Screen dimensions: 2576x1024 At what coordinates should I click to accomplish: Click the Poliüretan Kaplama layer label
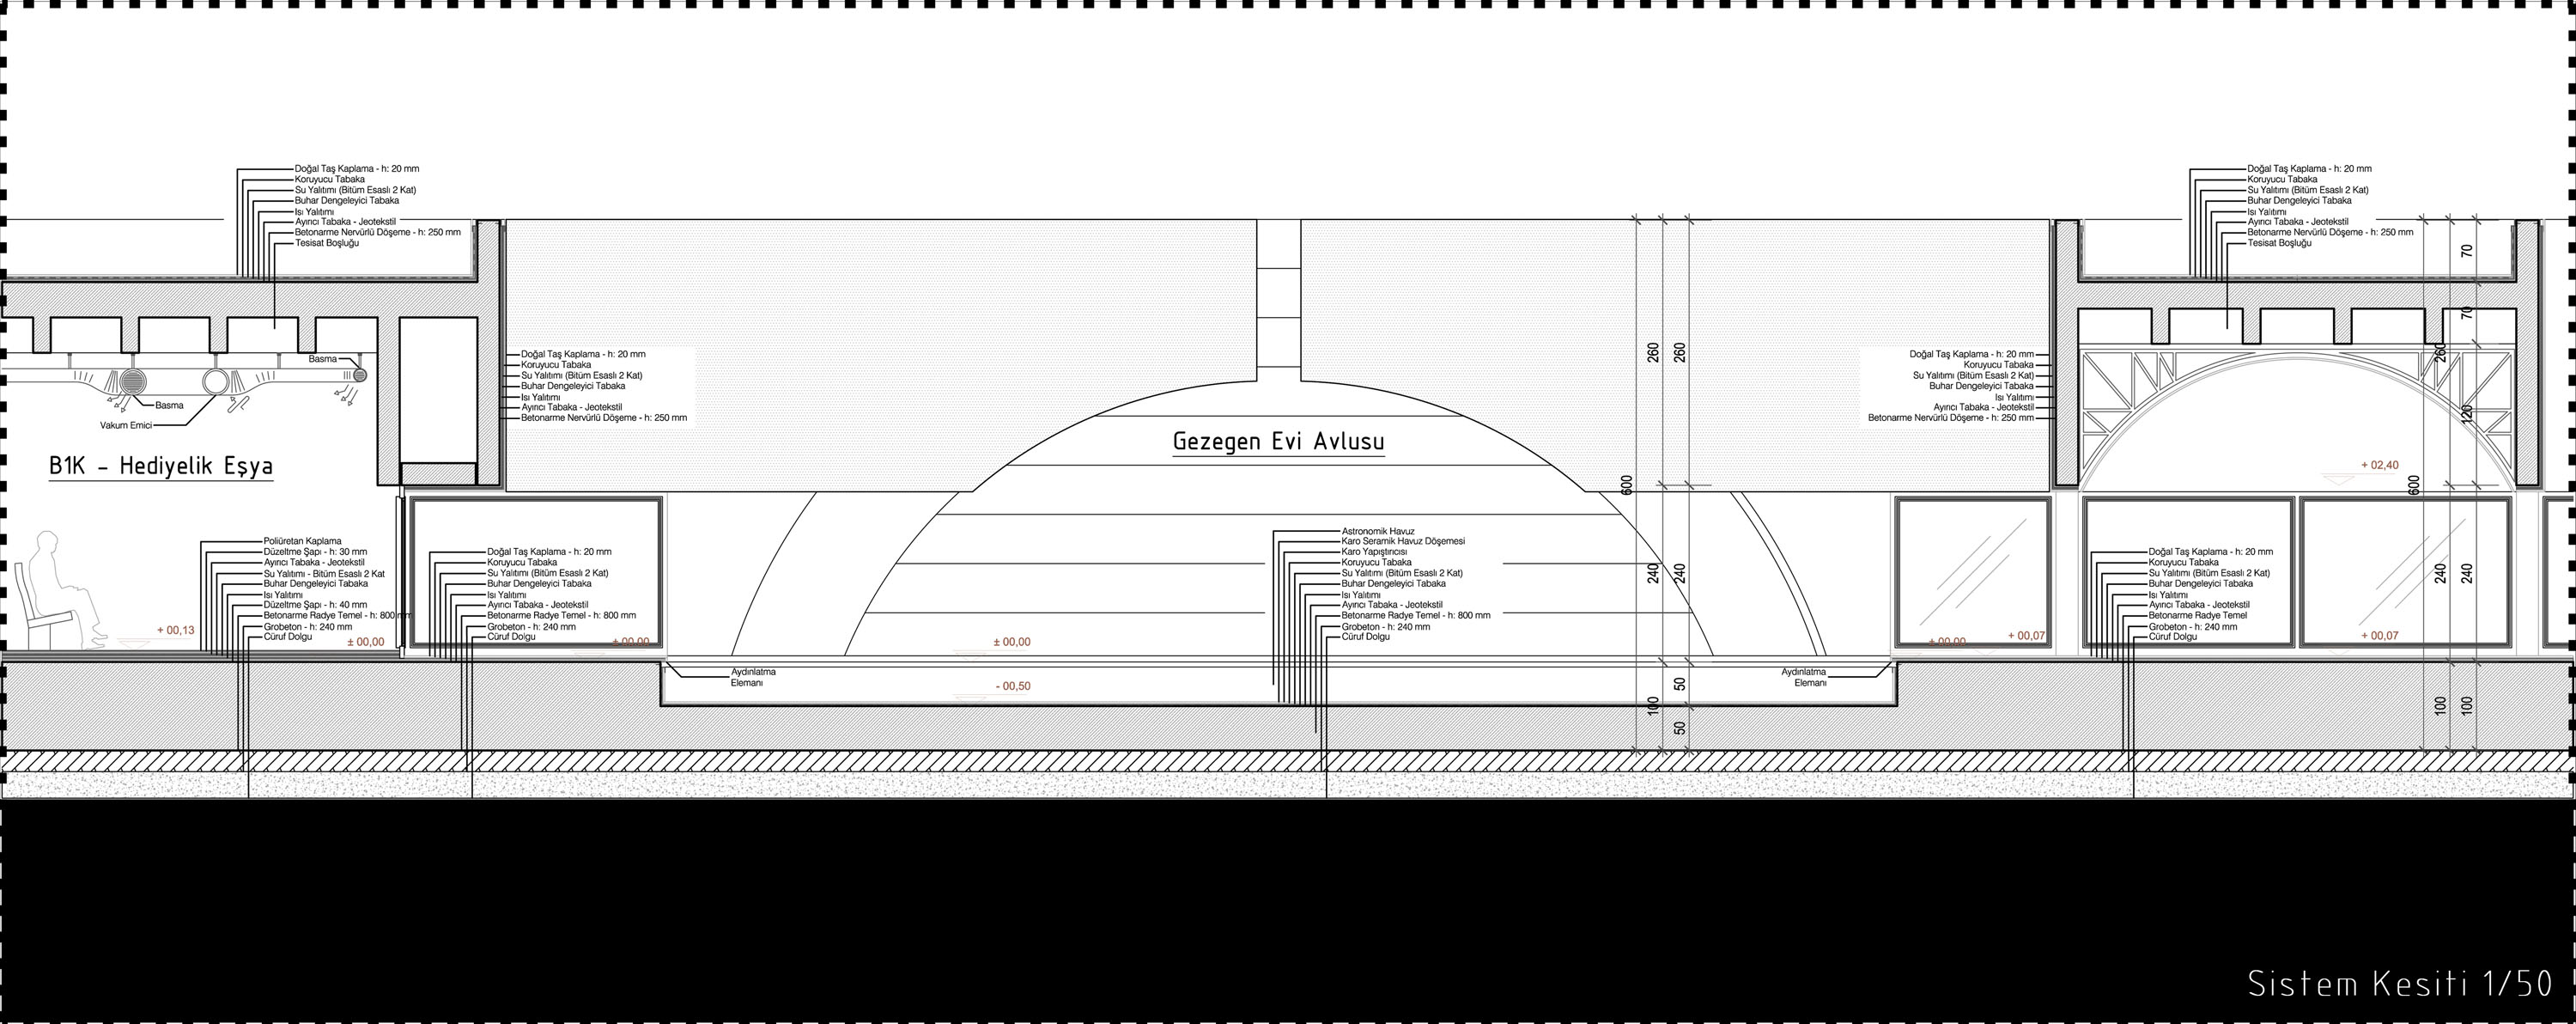click(302, 541)
